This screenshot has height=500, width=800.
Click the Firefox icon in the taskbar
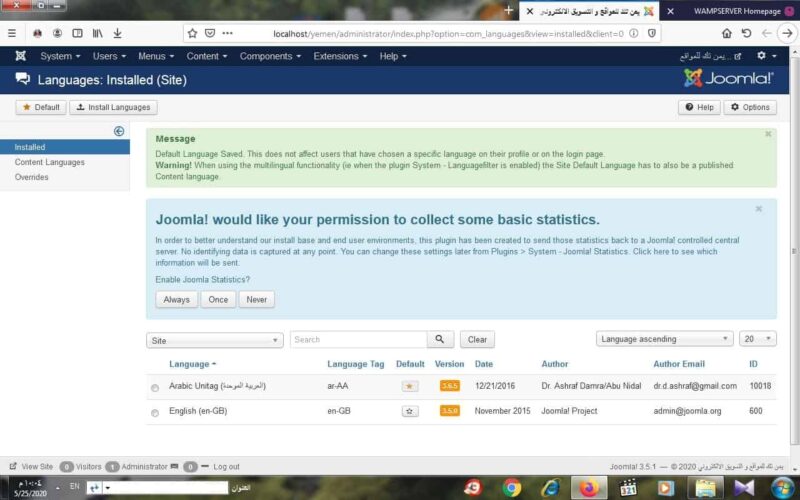pyautogui.click(x=589, y=488)
